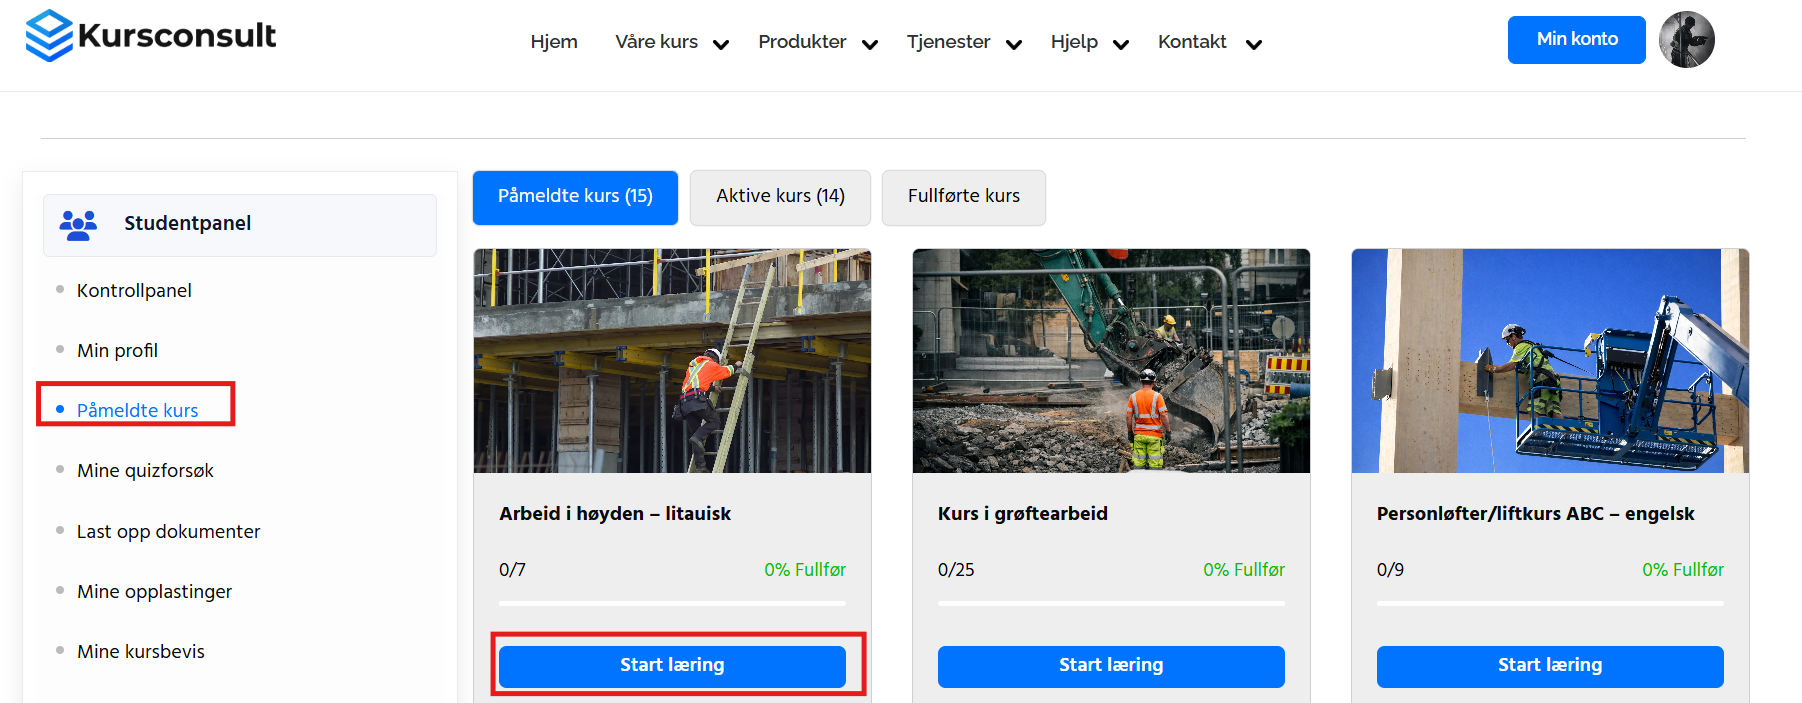The image size is (1802, 703).
Task: Click the 0/25 lesson count
Action: coord(956,570)
